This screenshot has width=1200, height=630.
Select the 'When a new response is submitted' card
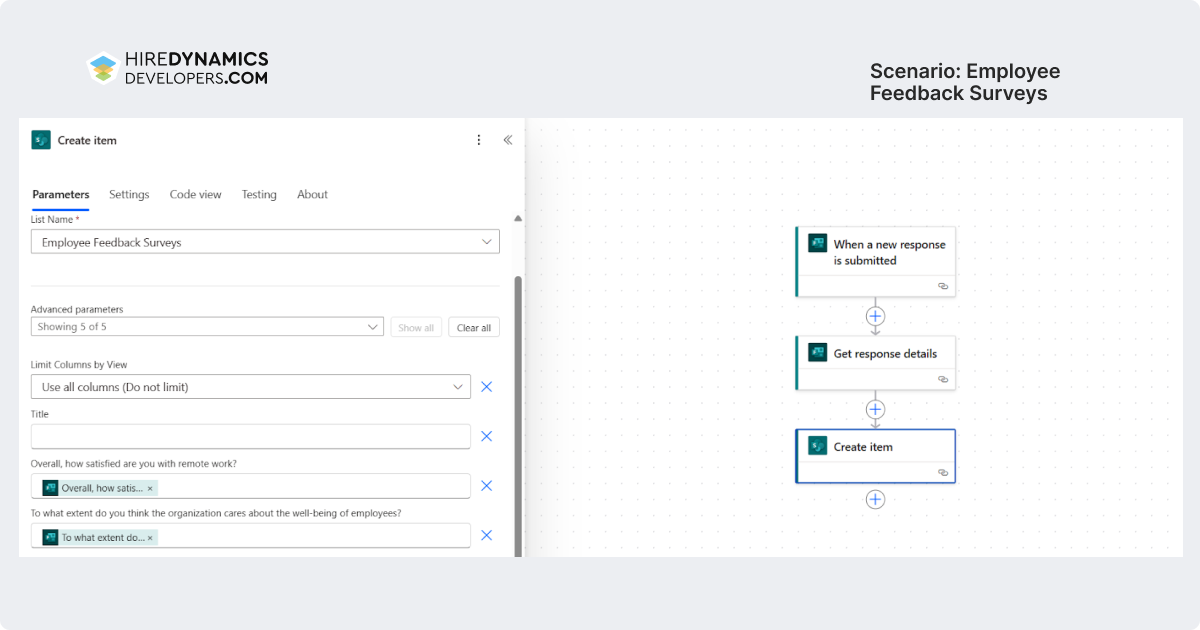tap(875, 261)
